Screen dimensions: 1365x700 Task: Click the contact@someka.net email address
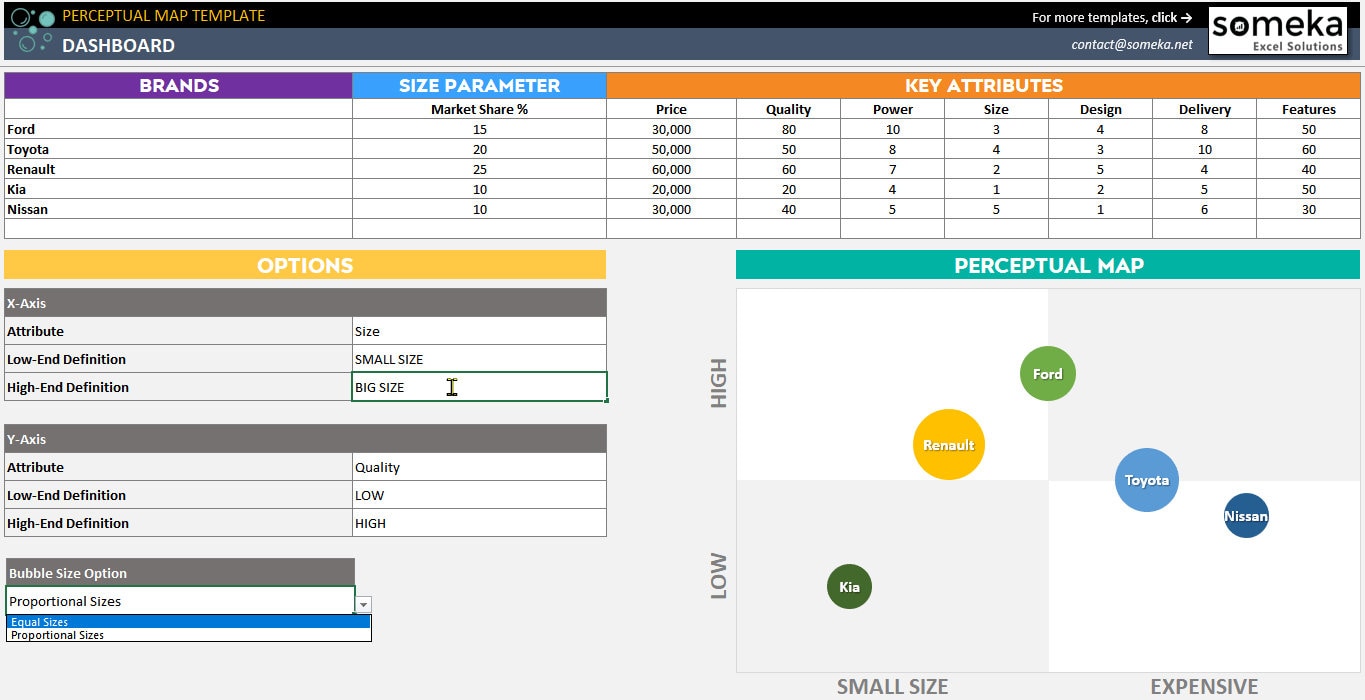point(1135,44)
